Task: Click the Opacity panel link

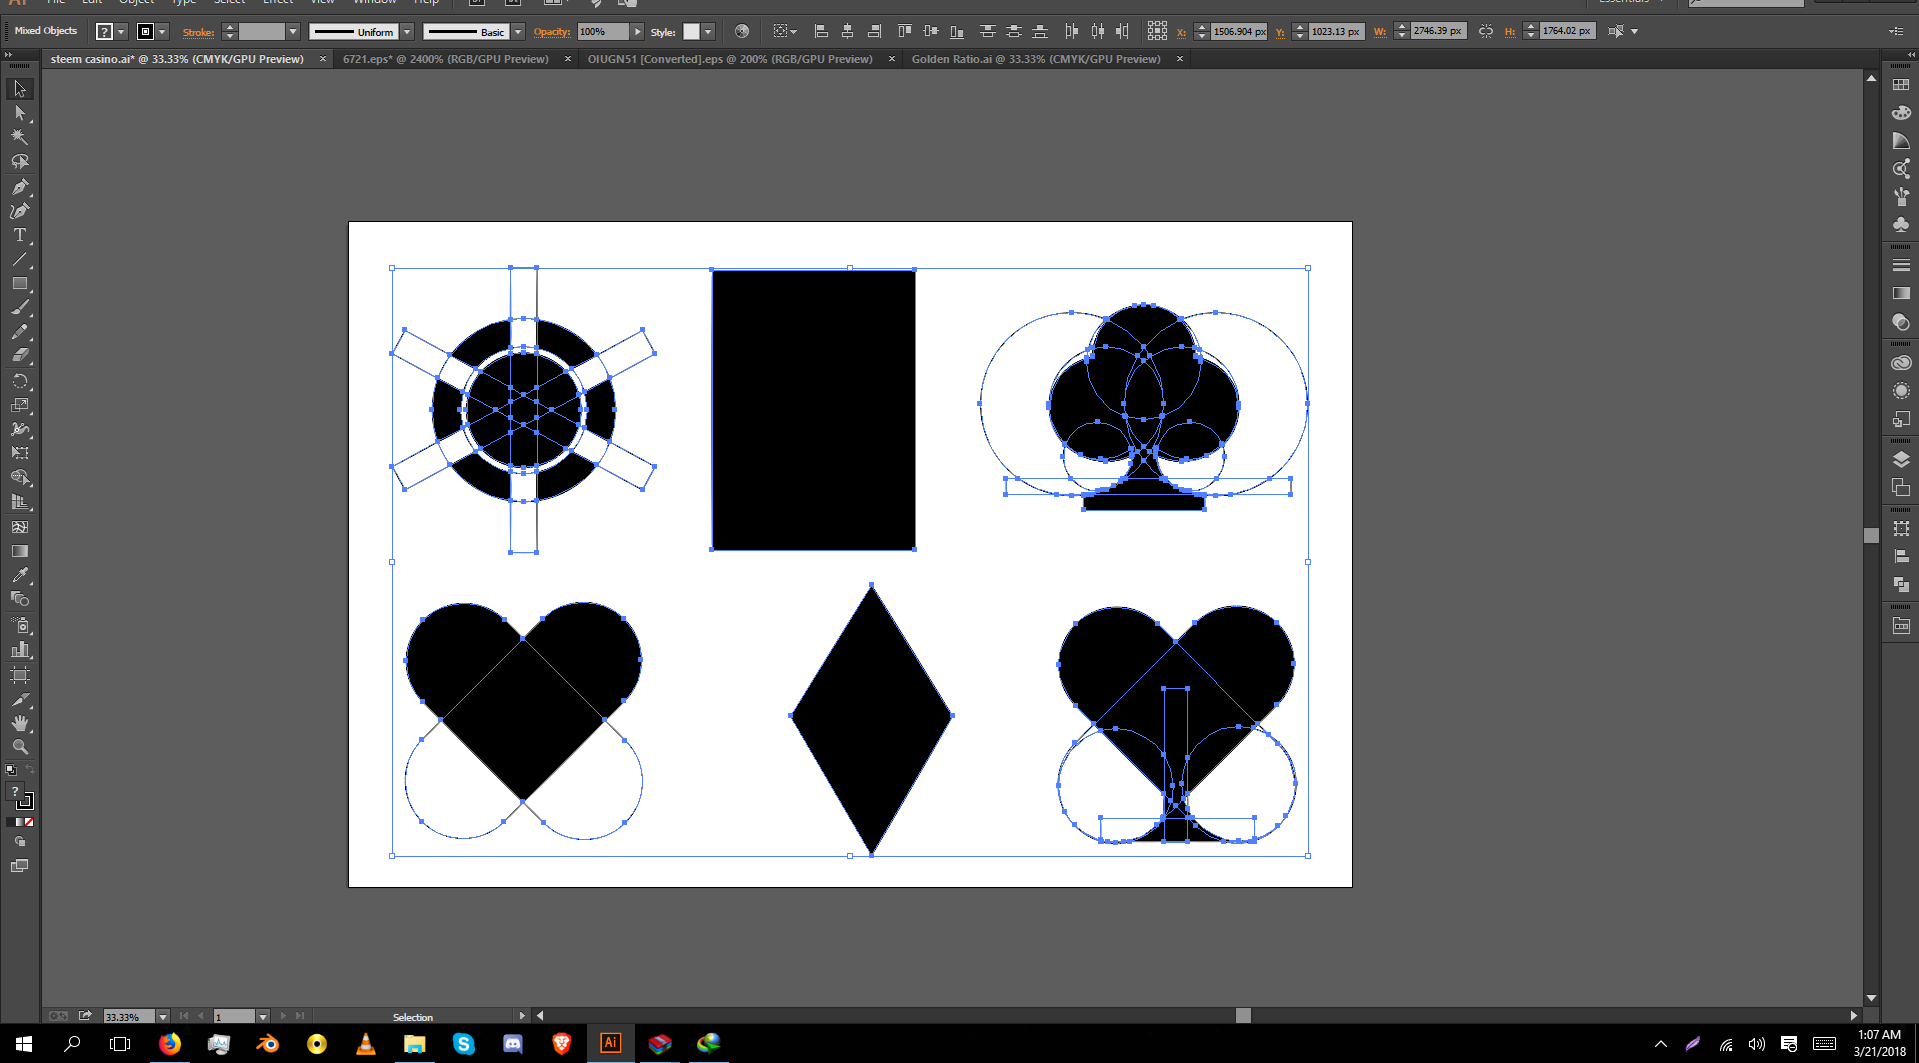Action: pos(552,32)
